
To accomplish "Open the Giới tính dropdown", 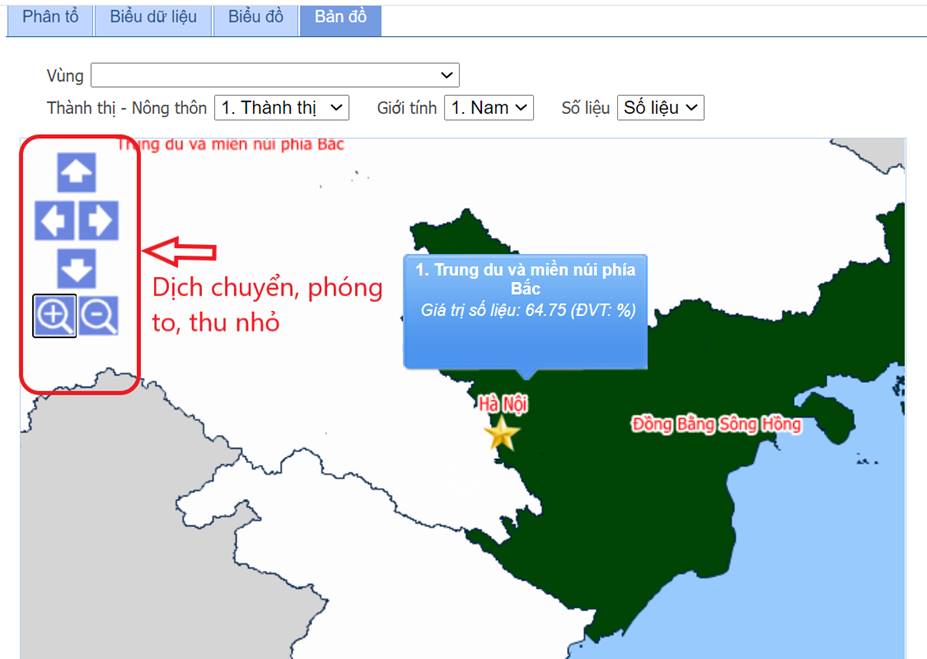I will pyautogui.click(x=489, y=107).
